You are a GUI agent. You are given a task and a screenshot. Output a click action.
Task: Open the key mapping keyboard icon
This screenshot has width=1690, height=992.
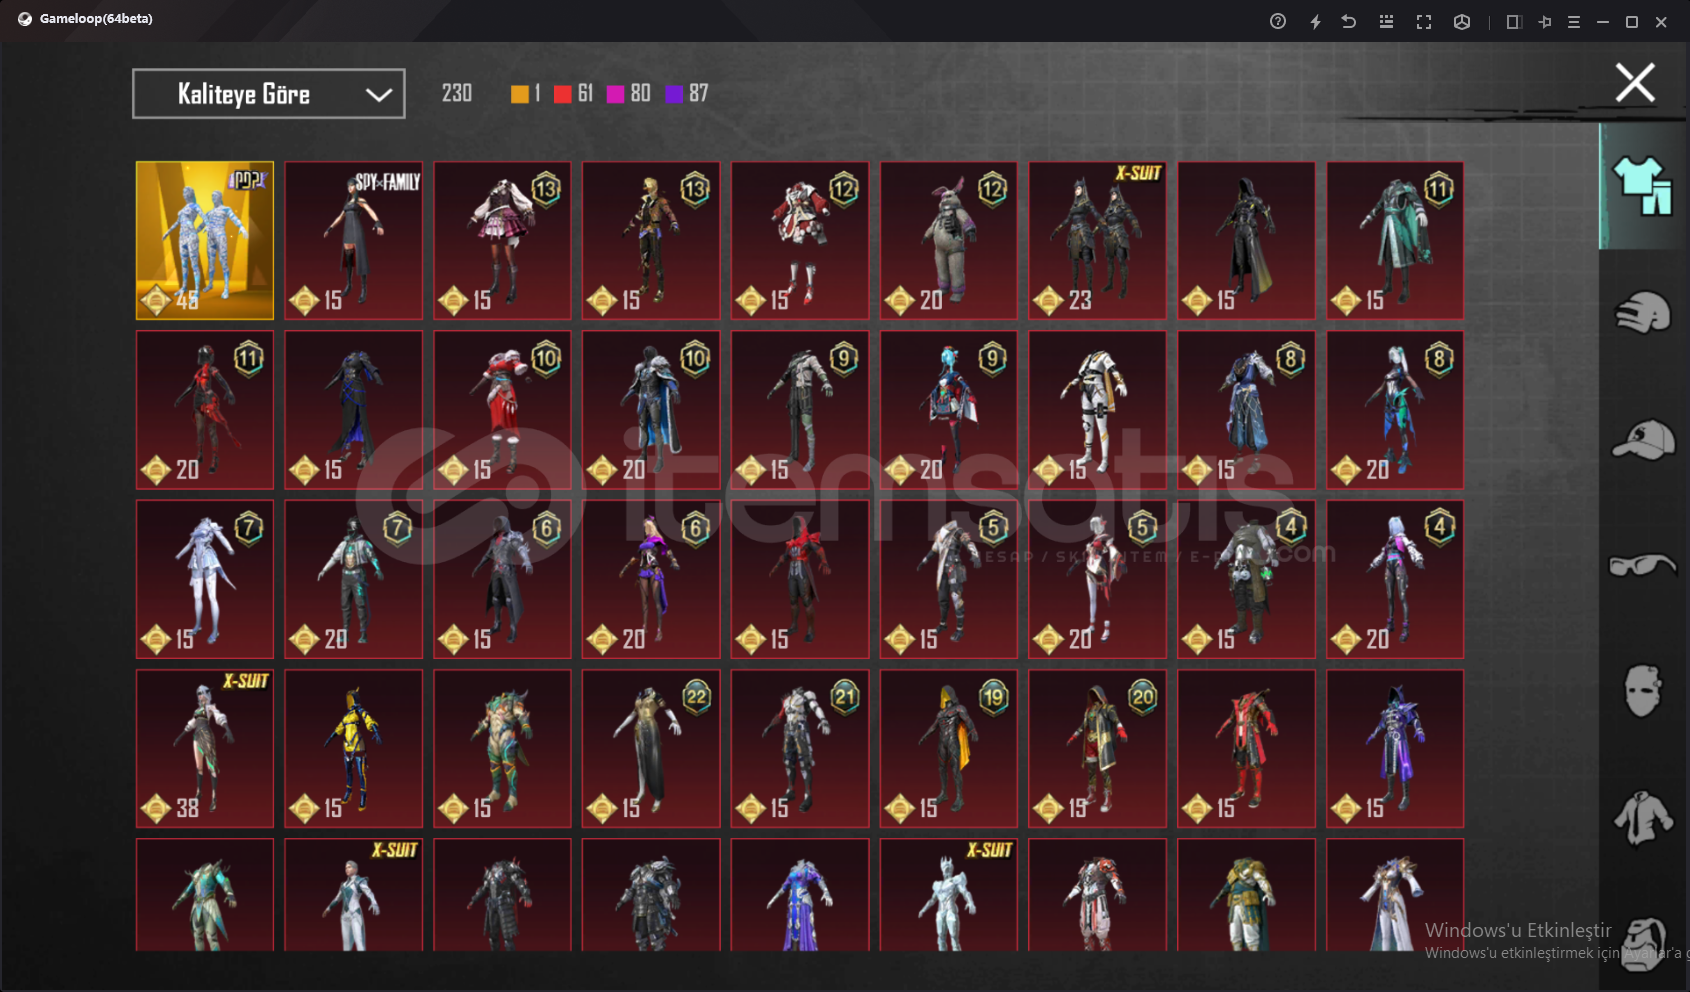(x=1386, y=21)
